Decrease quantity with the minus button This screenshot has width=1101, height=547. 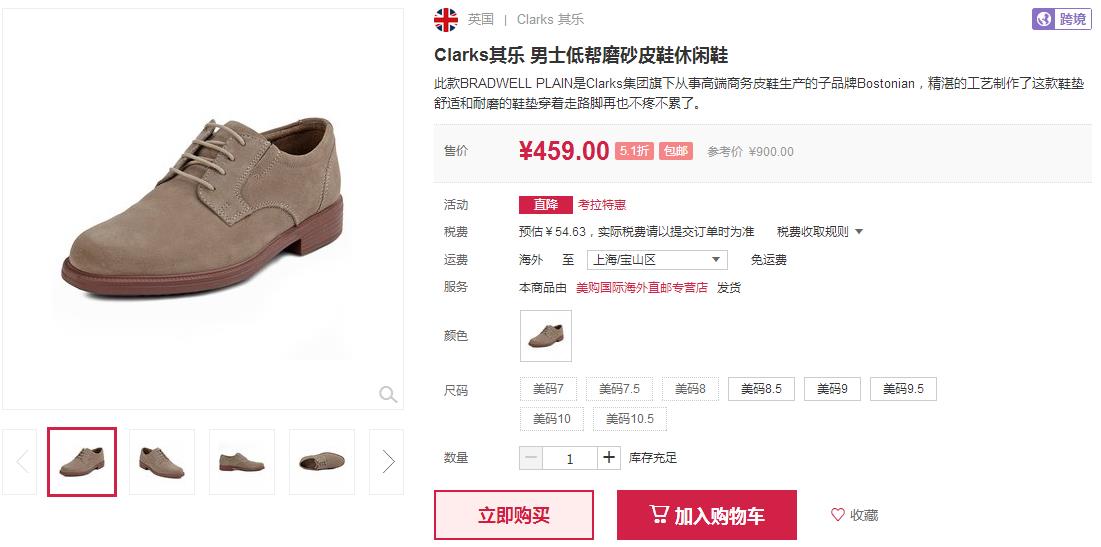532,458
